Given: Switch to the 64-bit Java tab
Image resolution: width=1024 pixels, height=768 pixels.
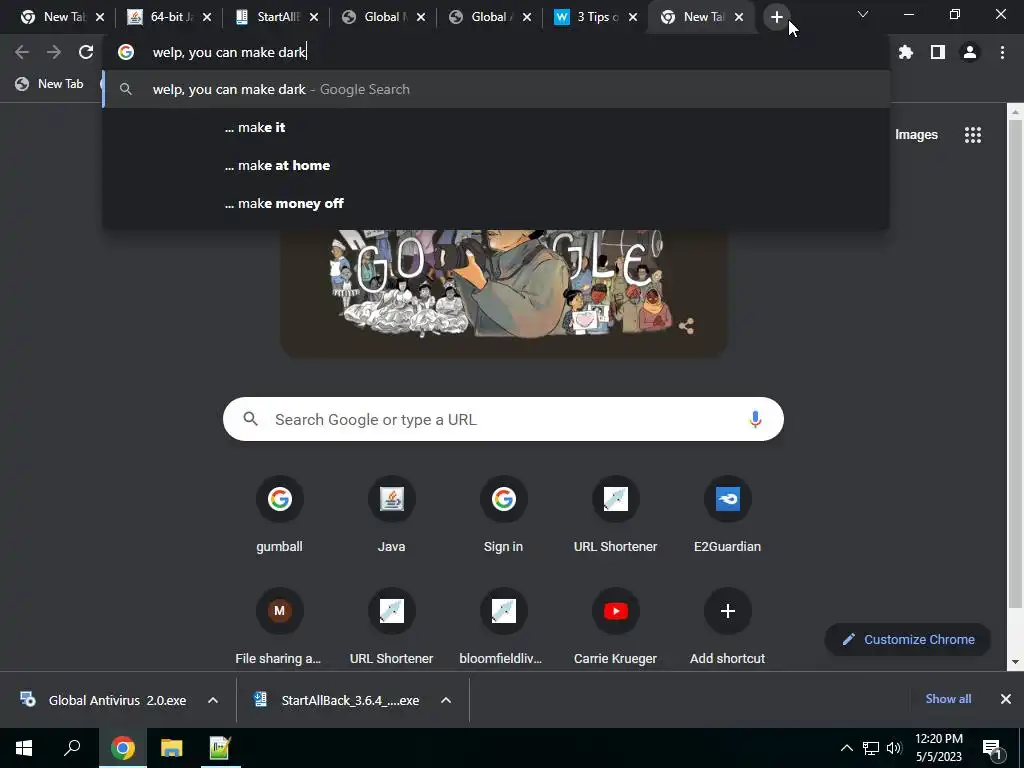Looking at the screenshot, I should pyautogui.click(x=168, y=18).
